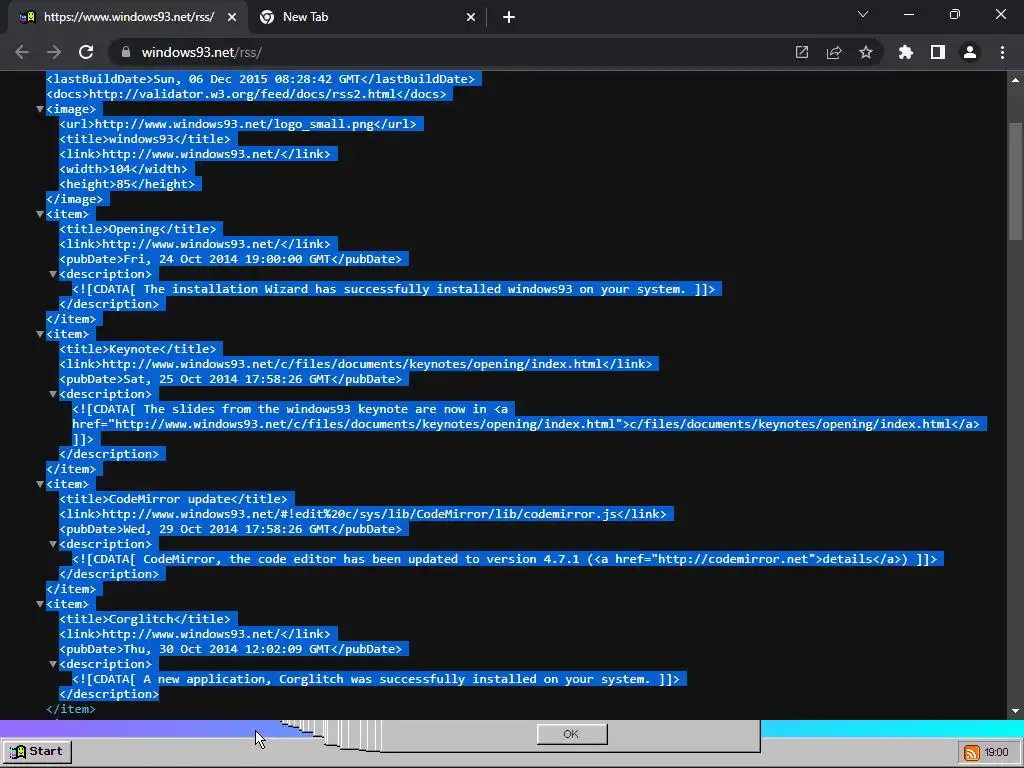Switch to the New Tab tab
1024x768 pixels.
368,17
